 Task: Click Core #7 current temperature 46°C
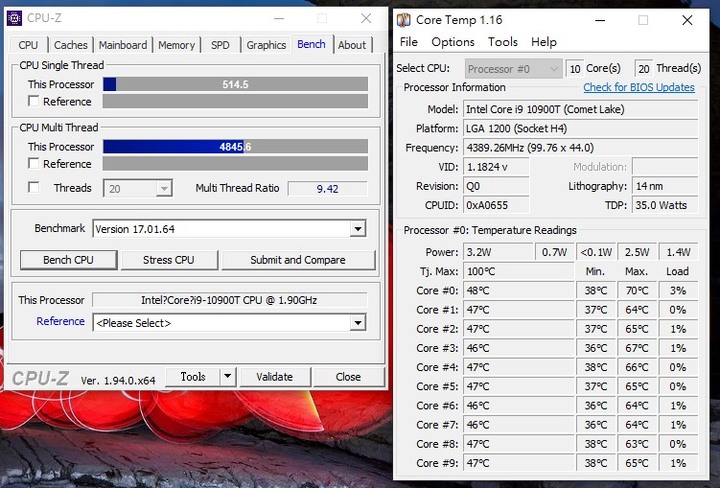[518, 425]
